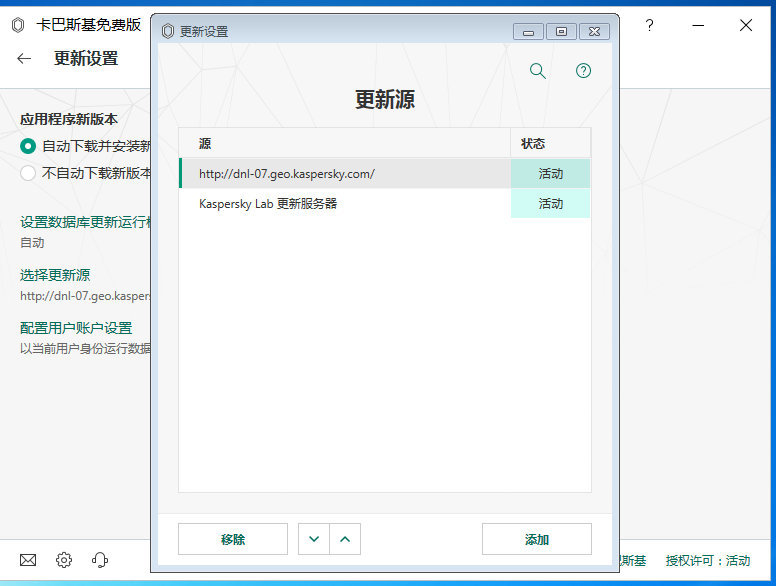The height and width of the screenshot is (586, 776).
Task: Open the settings gear icon in the main window footer
Action: (64, 560)
